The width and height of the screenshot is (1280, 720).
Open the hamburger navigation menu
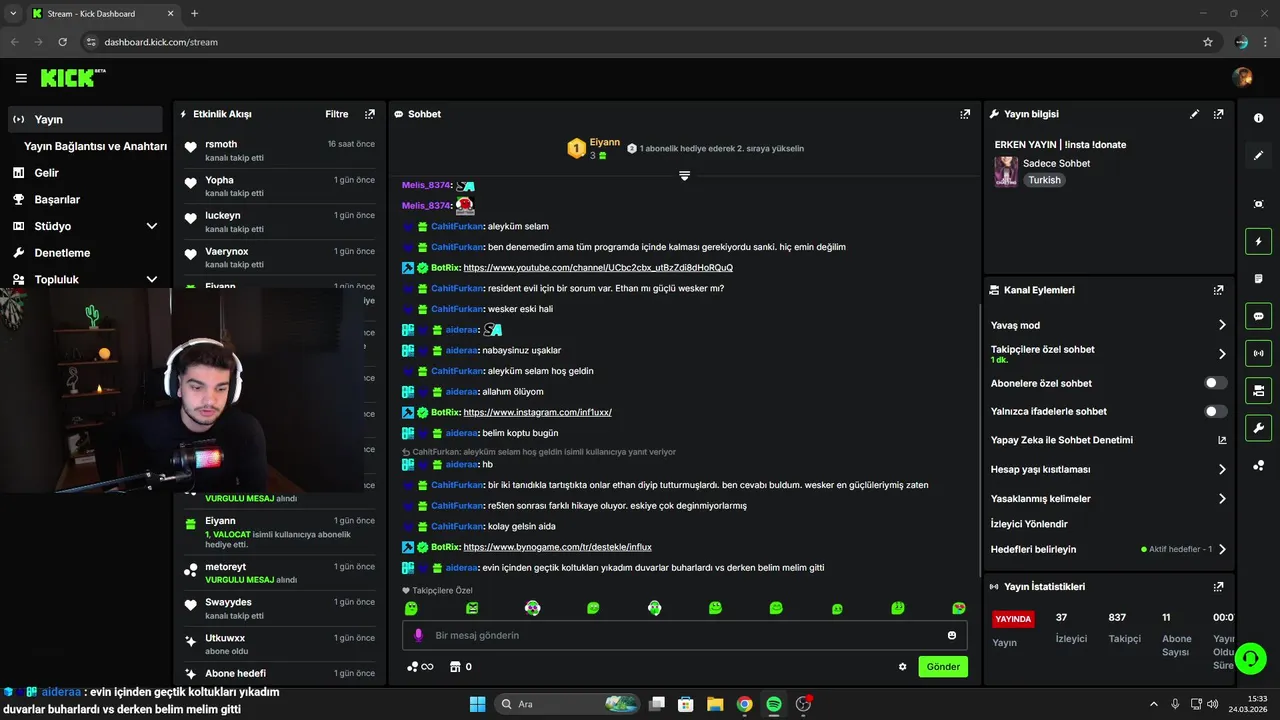[x=21, y=78]
